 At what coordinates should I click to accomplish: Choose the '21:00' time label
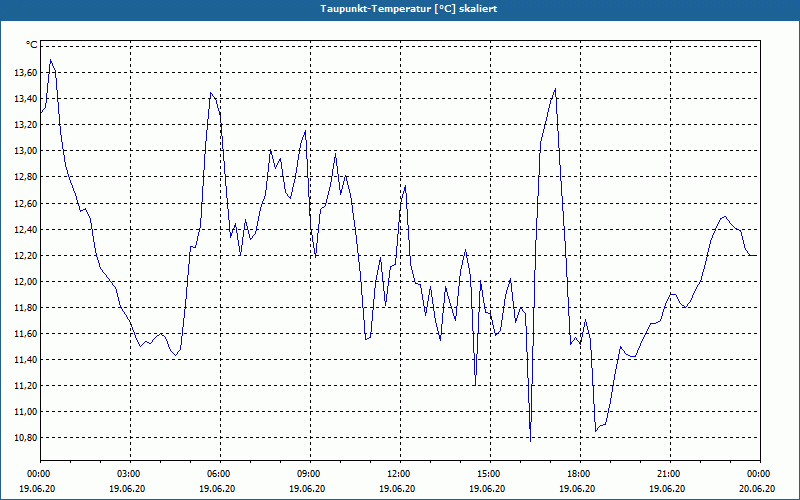pyautogui.click(x=668, y=474)
